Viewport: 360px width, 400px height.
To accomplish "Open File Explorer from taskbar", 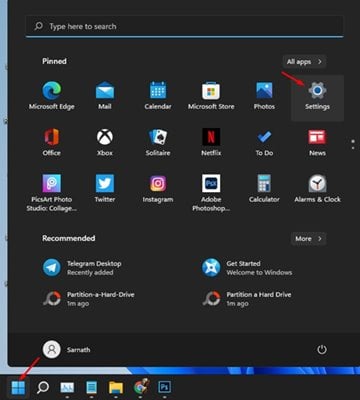I will 116,387.
